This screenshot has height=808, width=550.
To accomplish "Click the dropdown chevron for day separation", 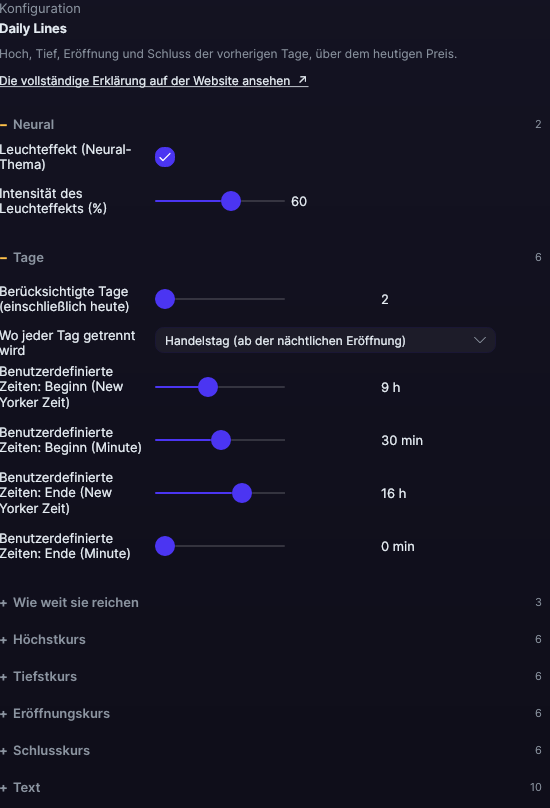I will (x=480, y=341).
